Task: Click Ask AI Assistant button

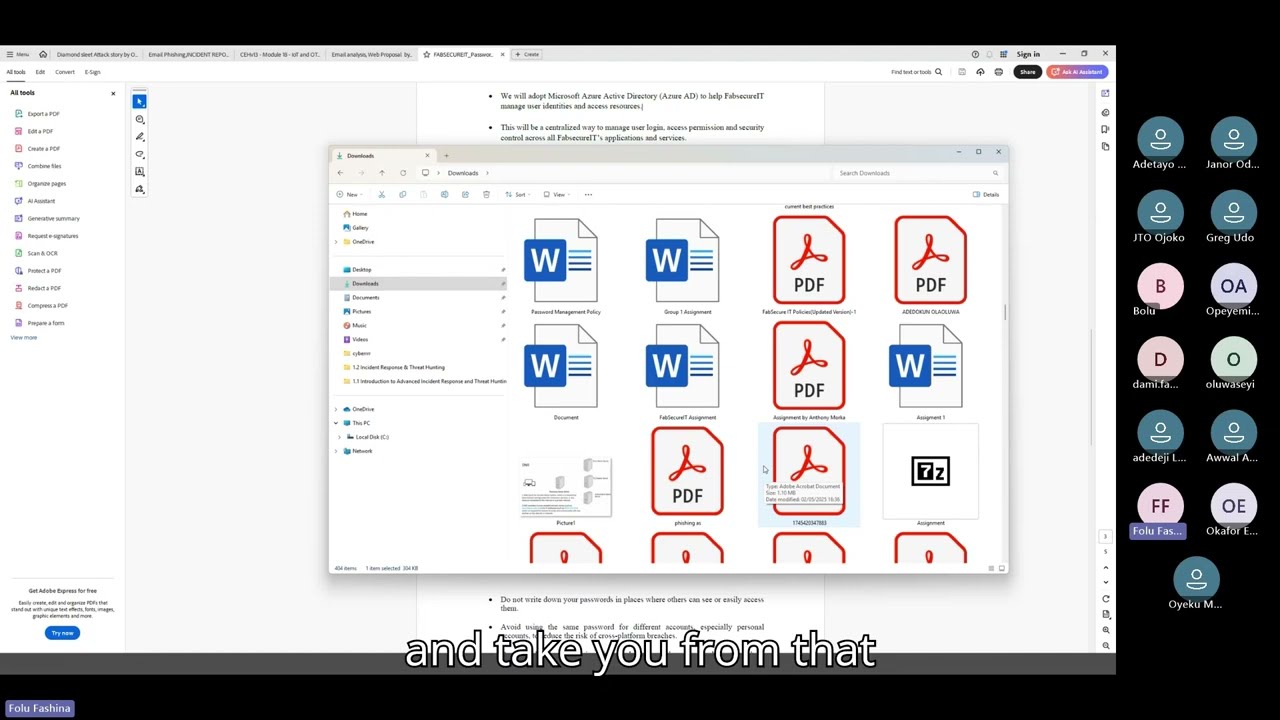Action: coord(1076,72)
